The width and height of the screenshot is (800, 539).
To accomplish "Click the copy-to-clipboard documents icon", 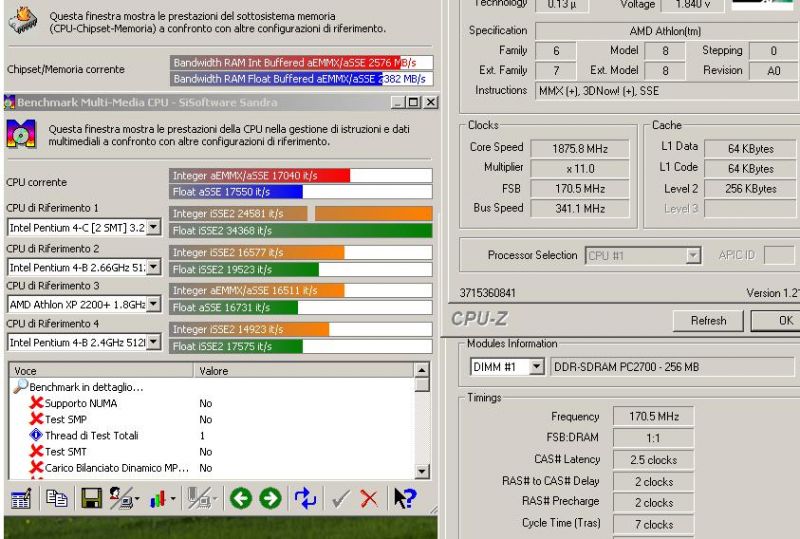I will click(x=57, y=498).
